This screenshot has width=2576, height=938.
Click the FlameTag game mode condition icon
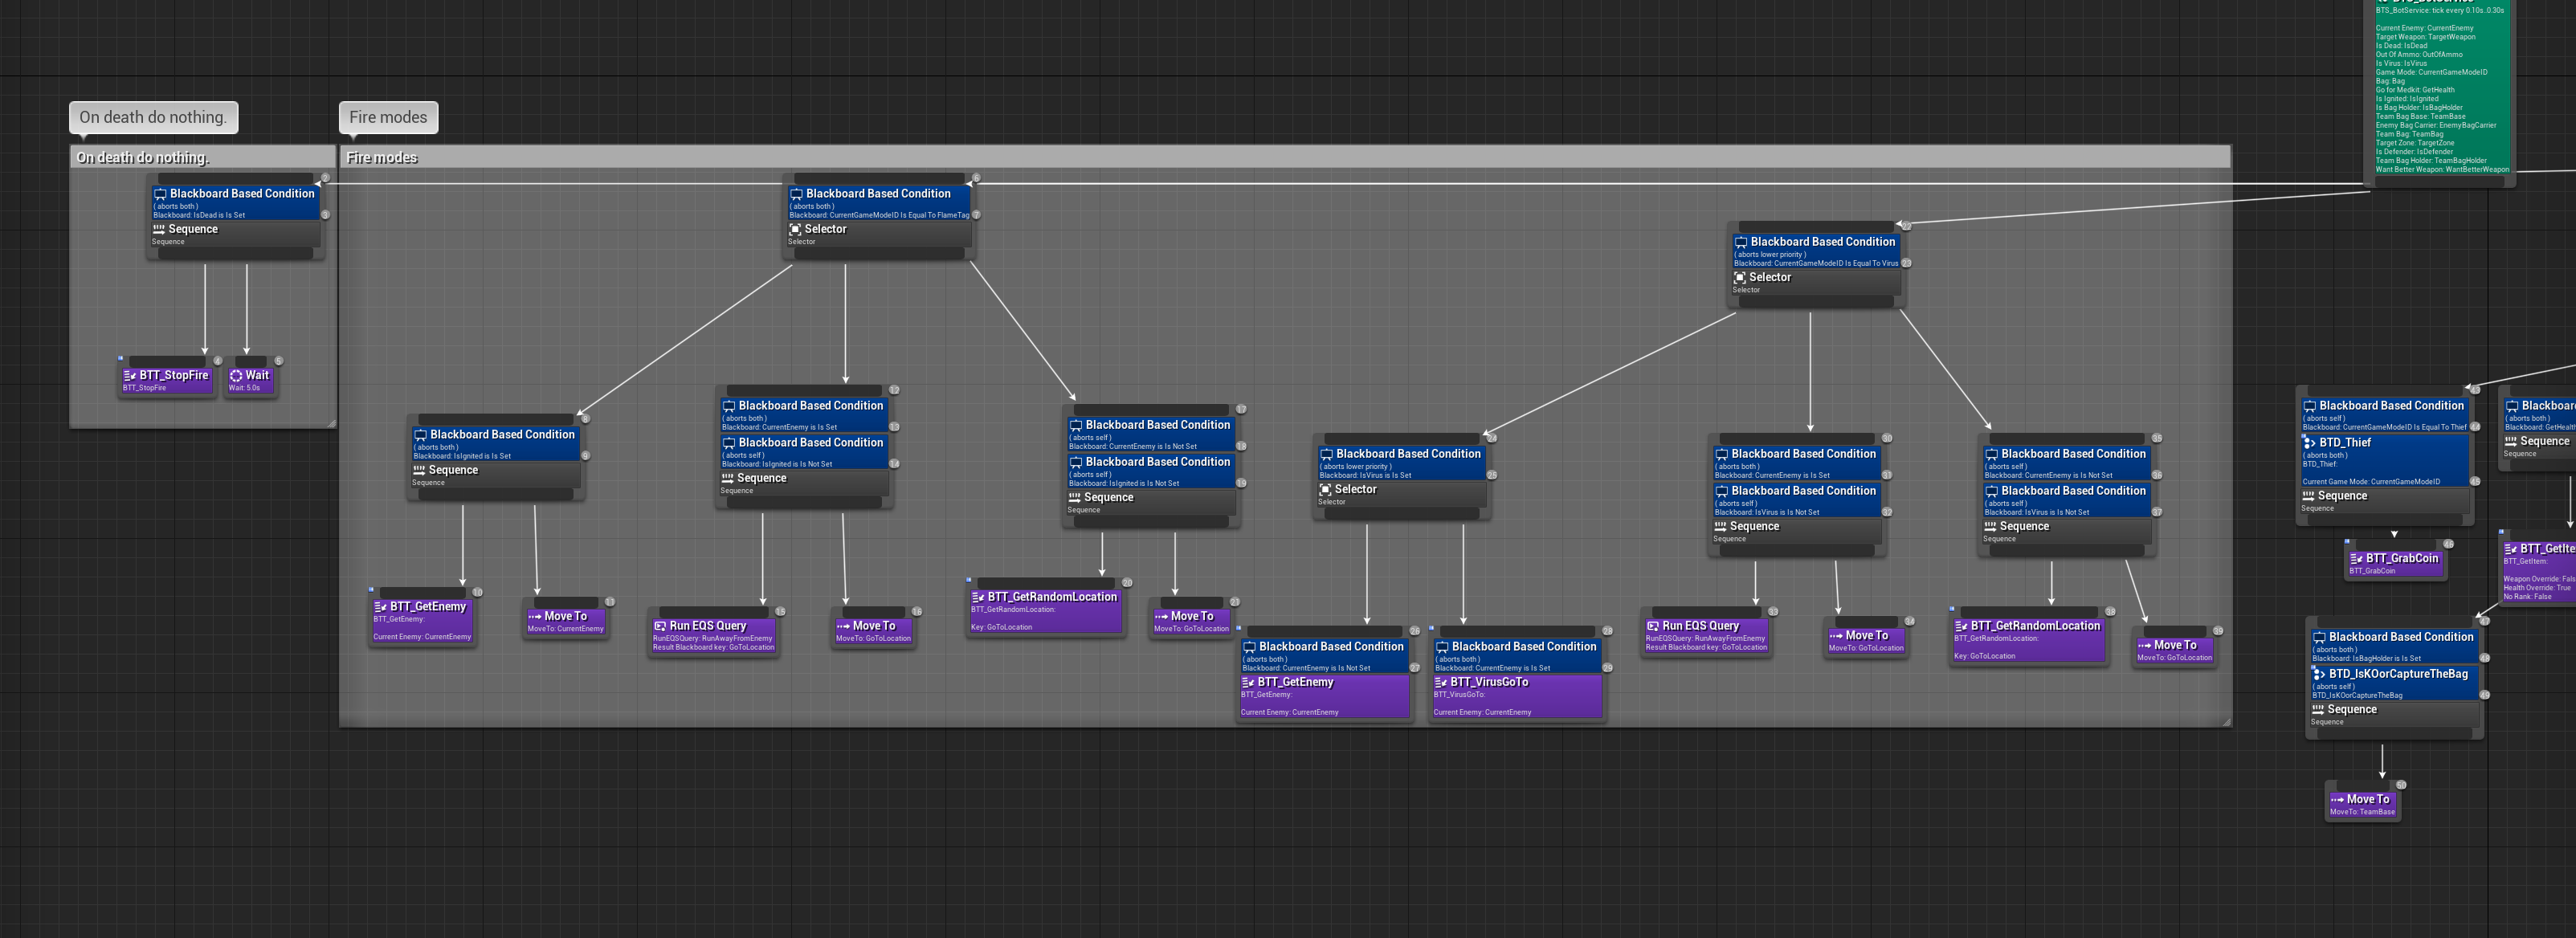[797, 194]
